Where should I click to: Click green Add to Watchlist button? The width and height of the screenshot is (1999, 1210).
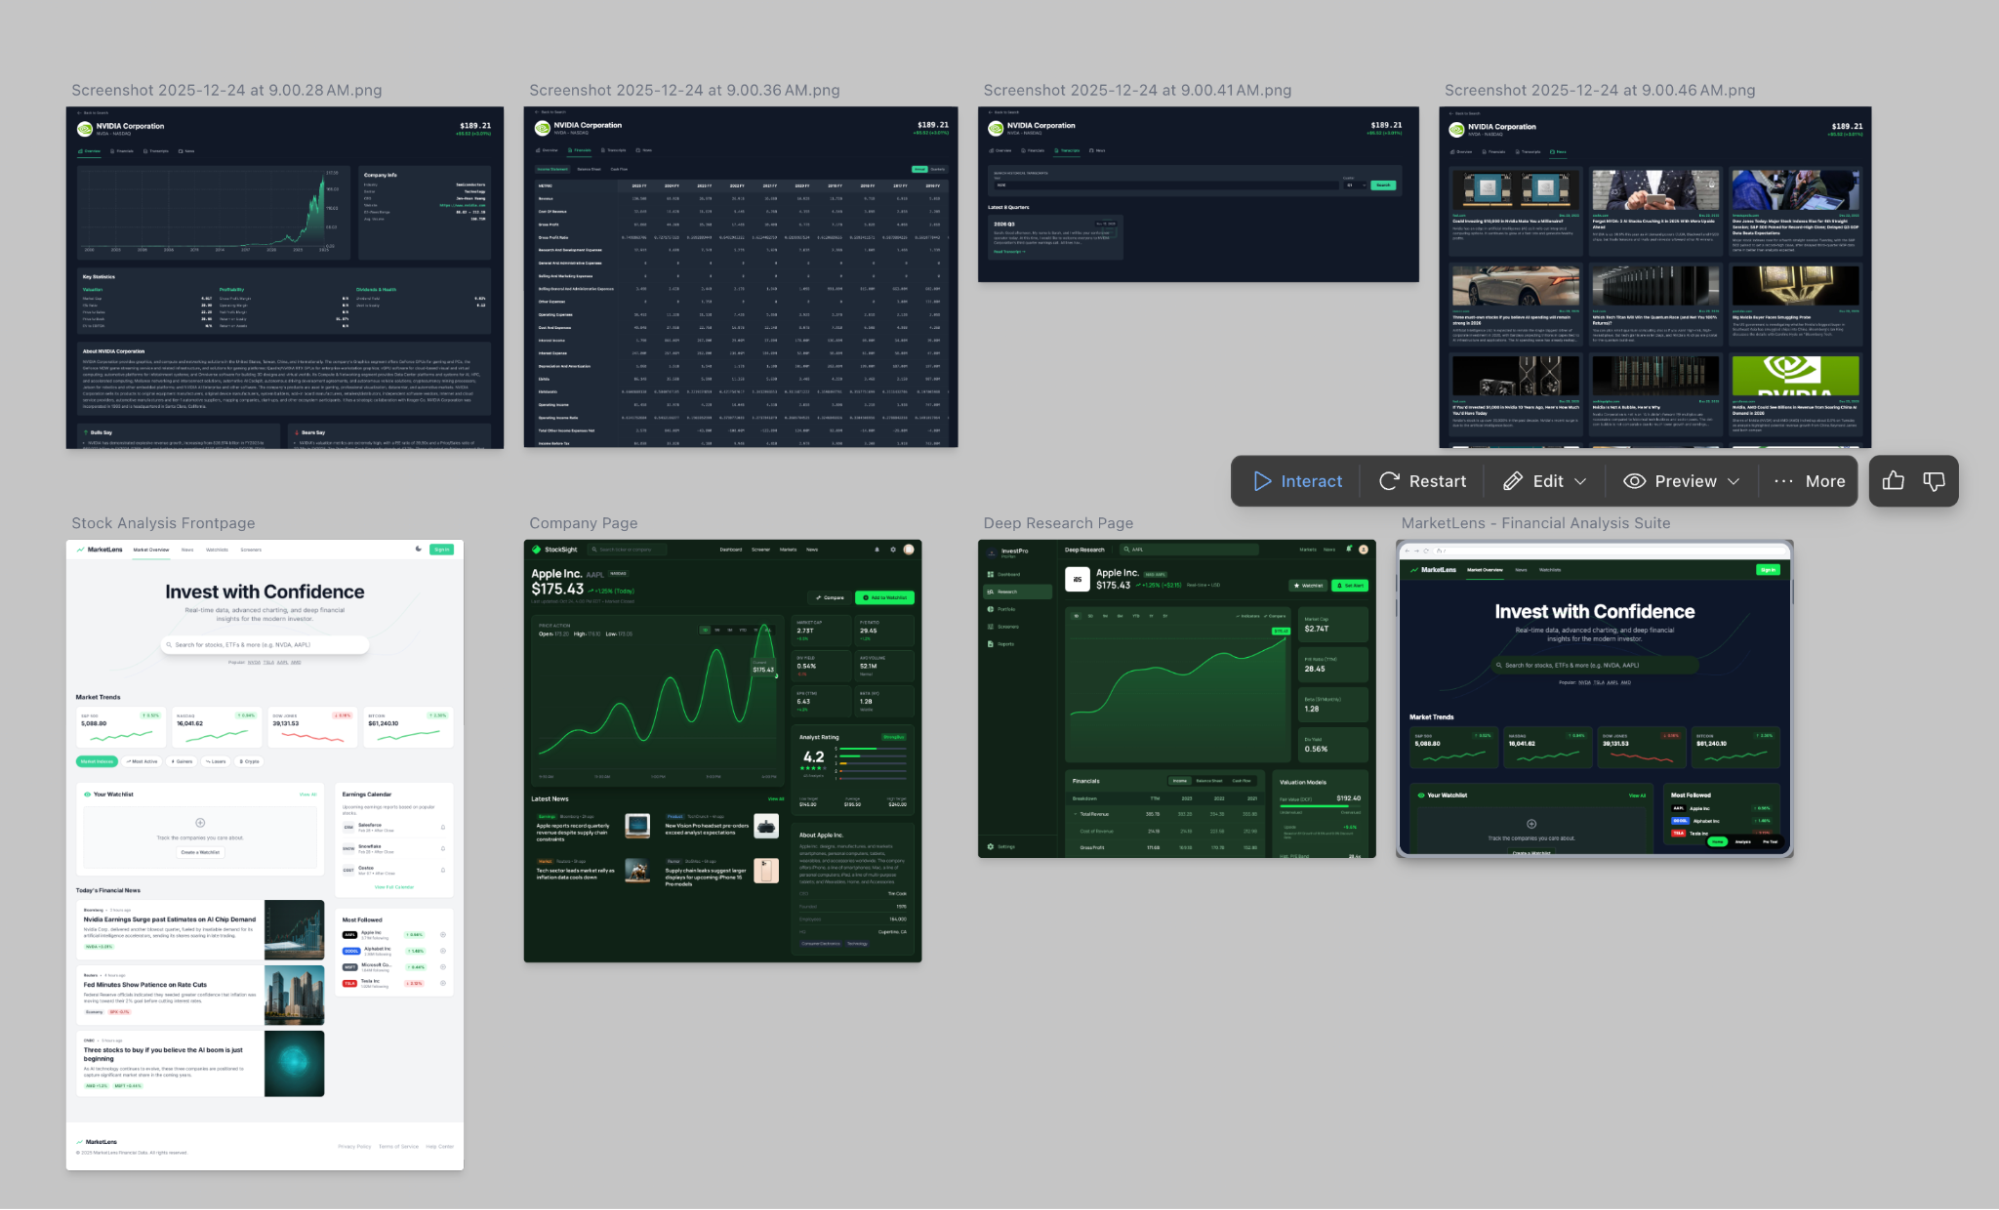[x=885, y=597]
